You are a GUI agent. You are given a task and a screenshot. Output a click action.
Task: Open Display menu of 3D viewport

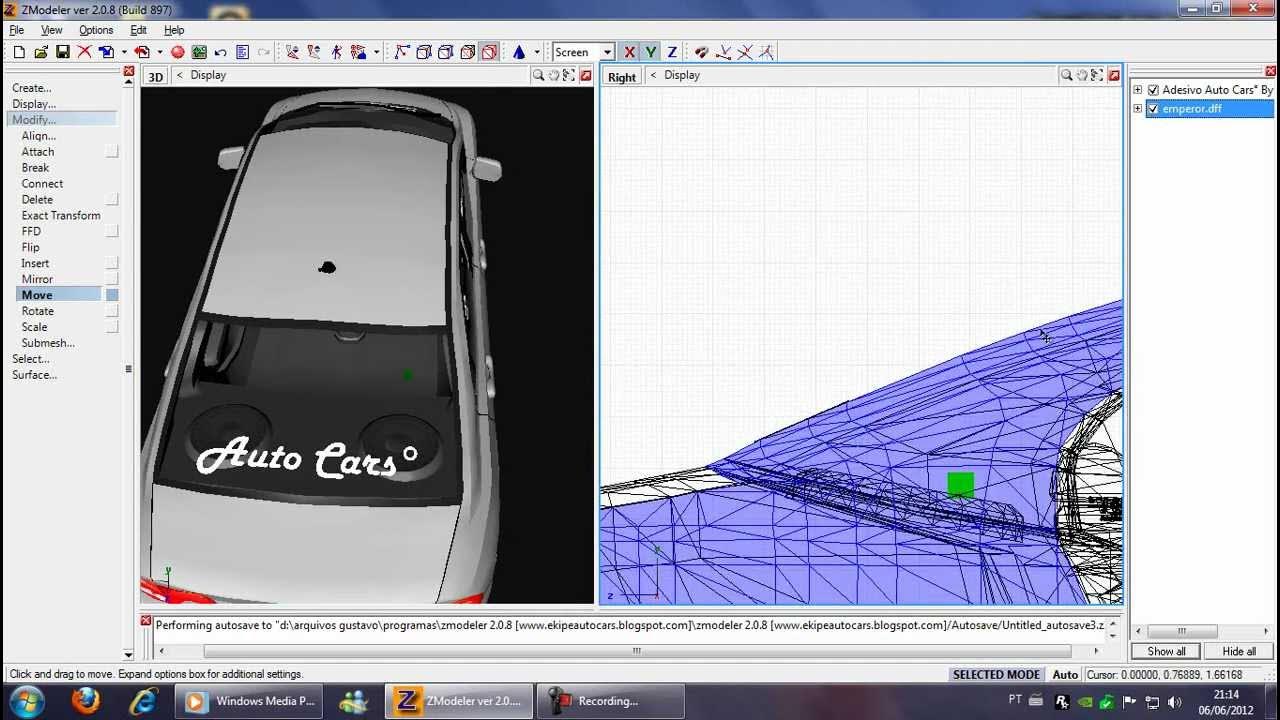pos(208,75)
